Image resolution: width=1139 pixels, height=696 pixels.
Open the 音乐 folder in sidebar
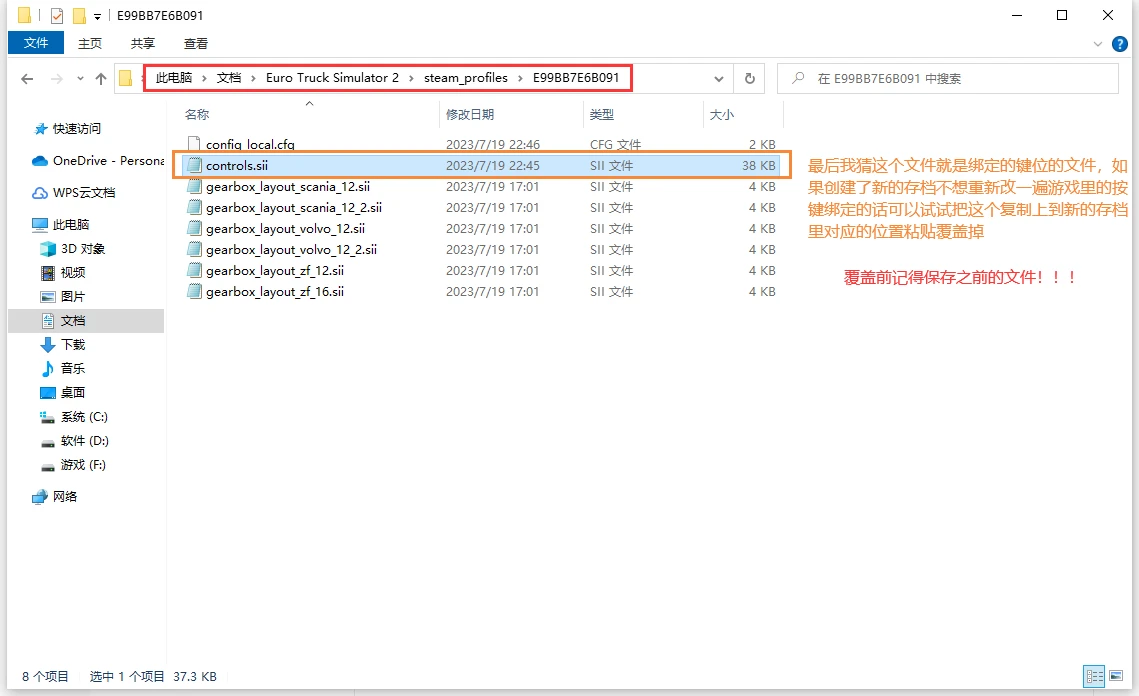coord(73,368)
